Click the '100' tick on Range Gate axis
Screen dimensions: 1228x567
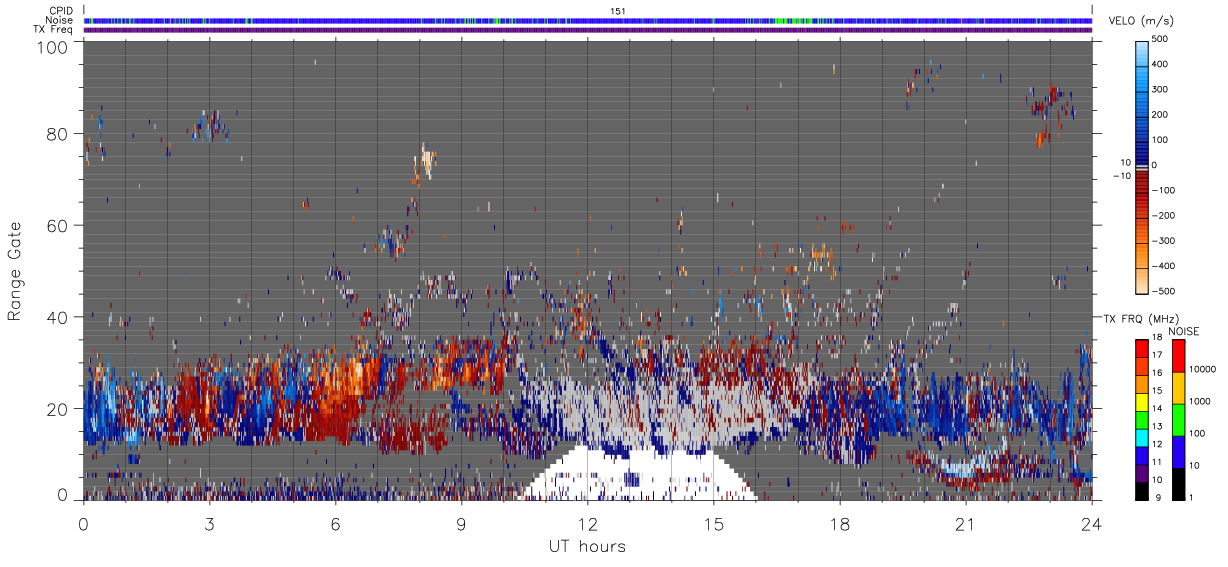click(53, 46)
